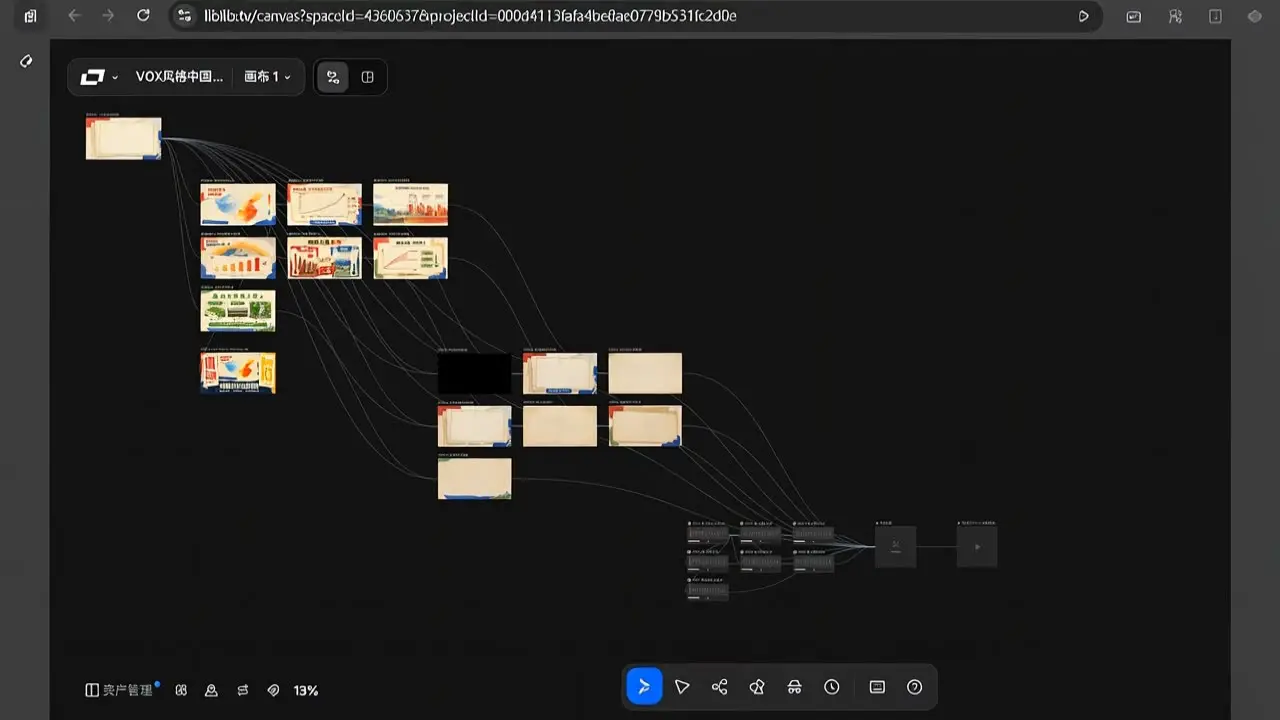Image resolution: width=1280 pixels, height=720 pixels.
Task: Open the history clock icon
Action: (x=832, y=687)
